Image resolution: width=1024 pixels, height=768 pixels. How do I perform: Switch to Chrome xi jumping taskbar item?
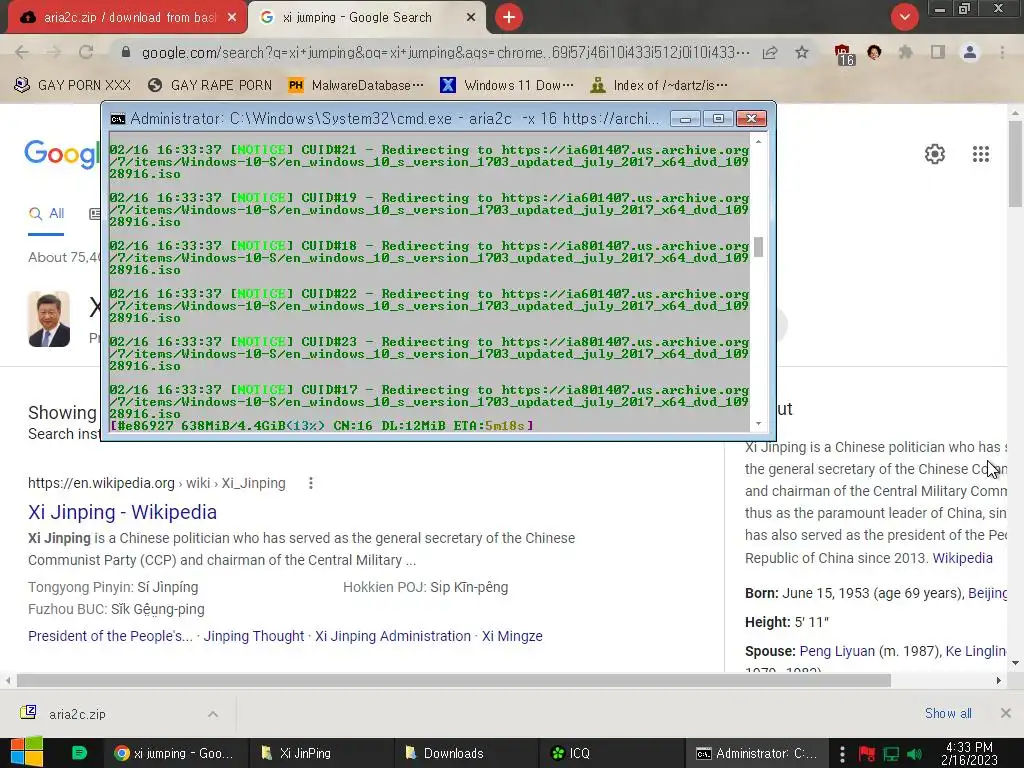point(175,753)
